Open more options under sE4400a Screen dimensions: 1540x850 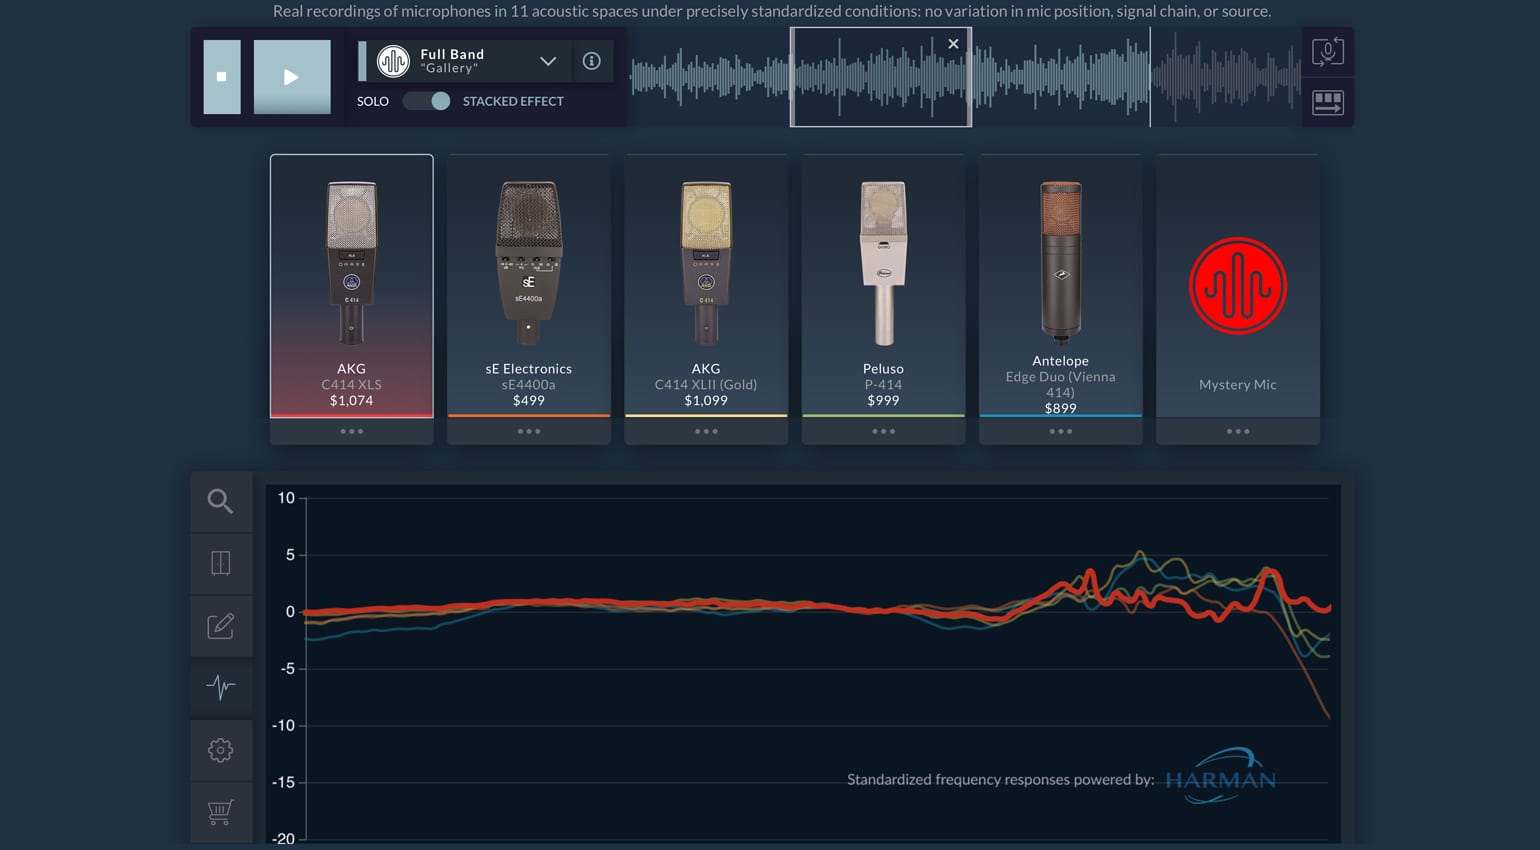coord(529,432)
